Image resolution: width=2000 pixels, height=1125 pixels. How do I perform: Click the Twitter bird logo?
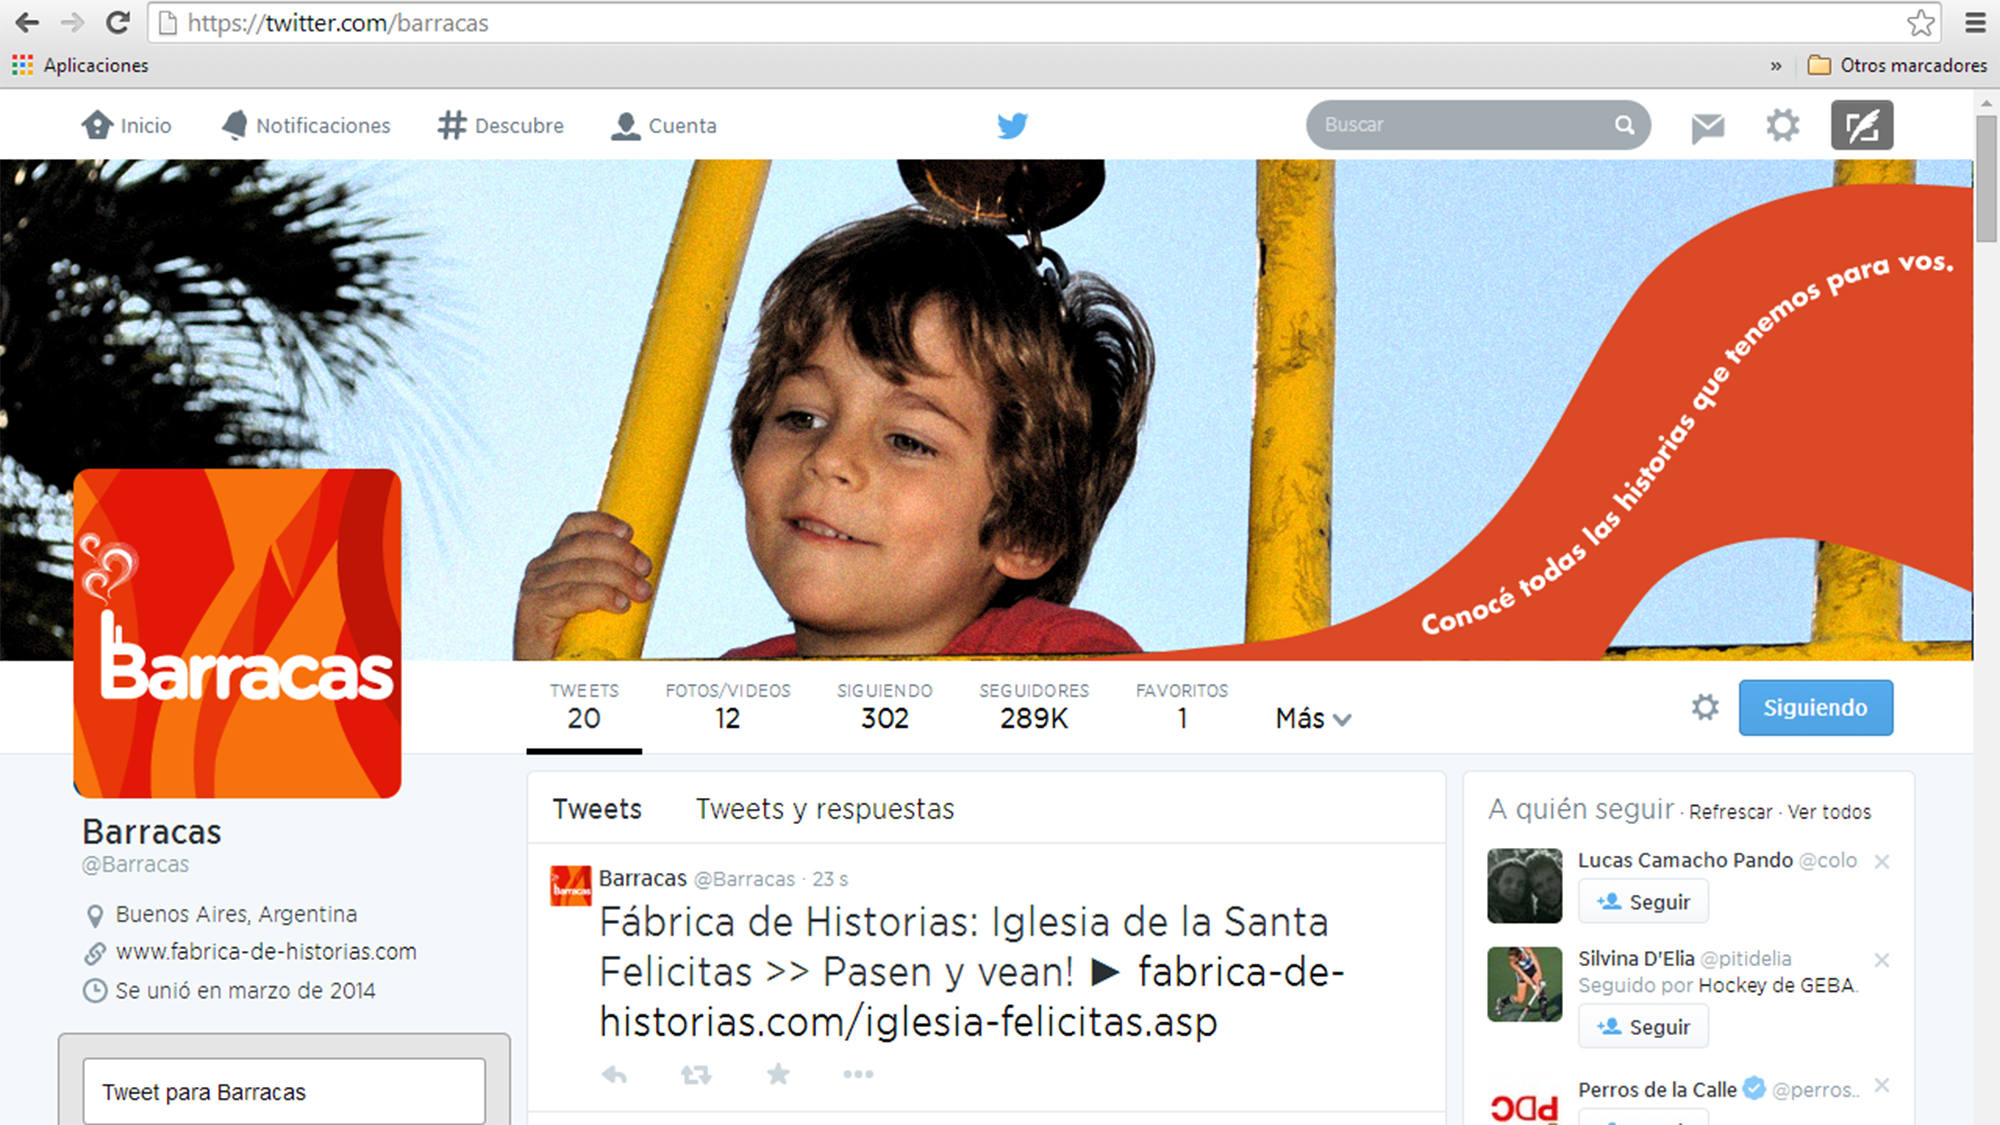[1012, 126]
